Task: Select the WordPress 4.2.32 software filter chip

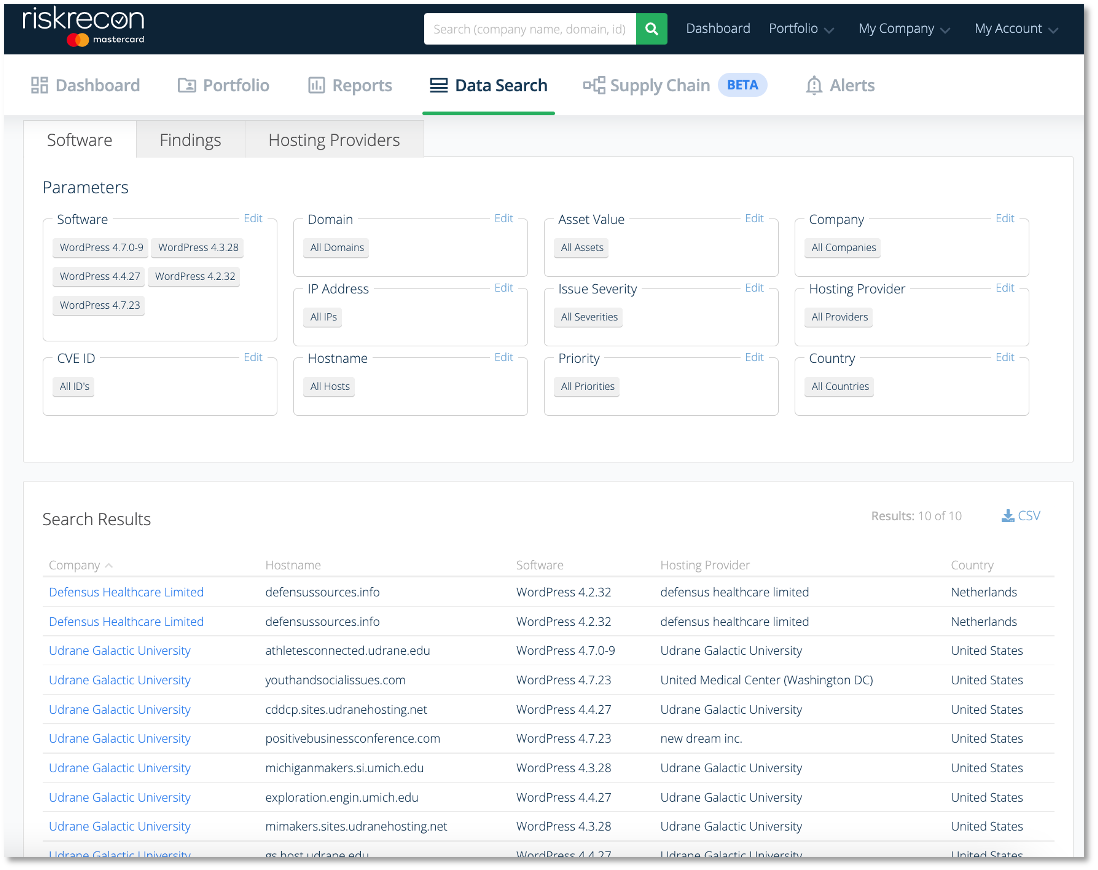Action: (194, 276)
